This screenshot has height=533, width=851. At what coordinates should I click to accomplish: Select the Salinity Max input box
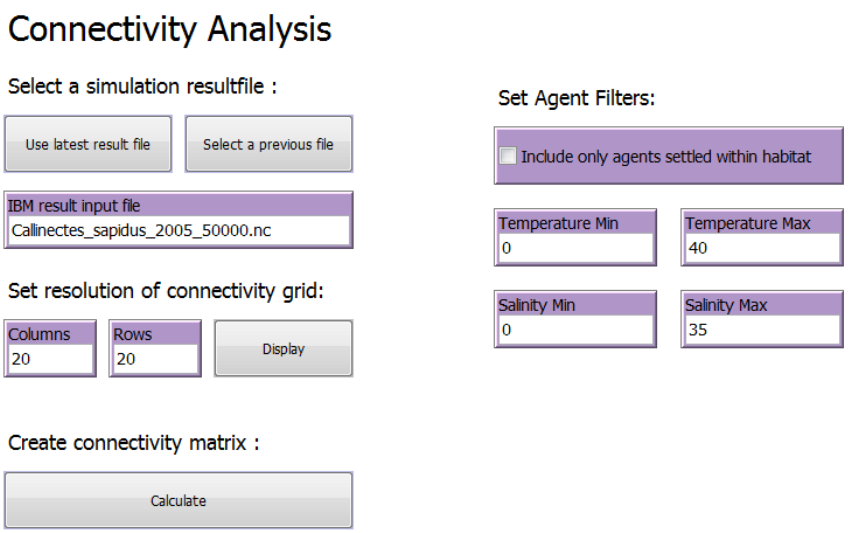761,329
